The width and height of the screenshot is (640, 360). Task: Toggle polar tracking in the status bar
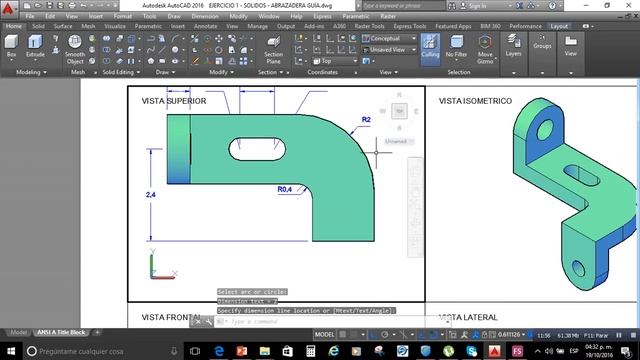[384, 335]
